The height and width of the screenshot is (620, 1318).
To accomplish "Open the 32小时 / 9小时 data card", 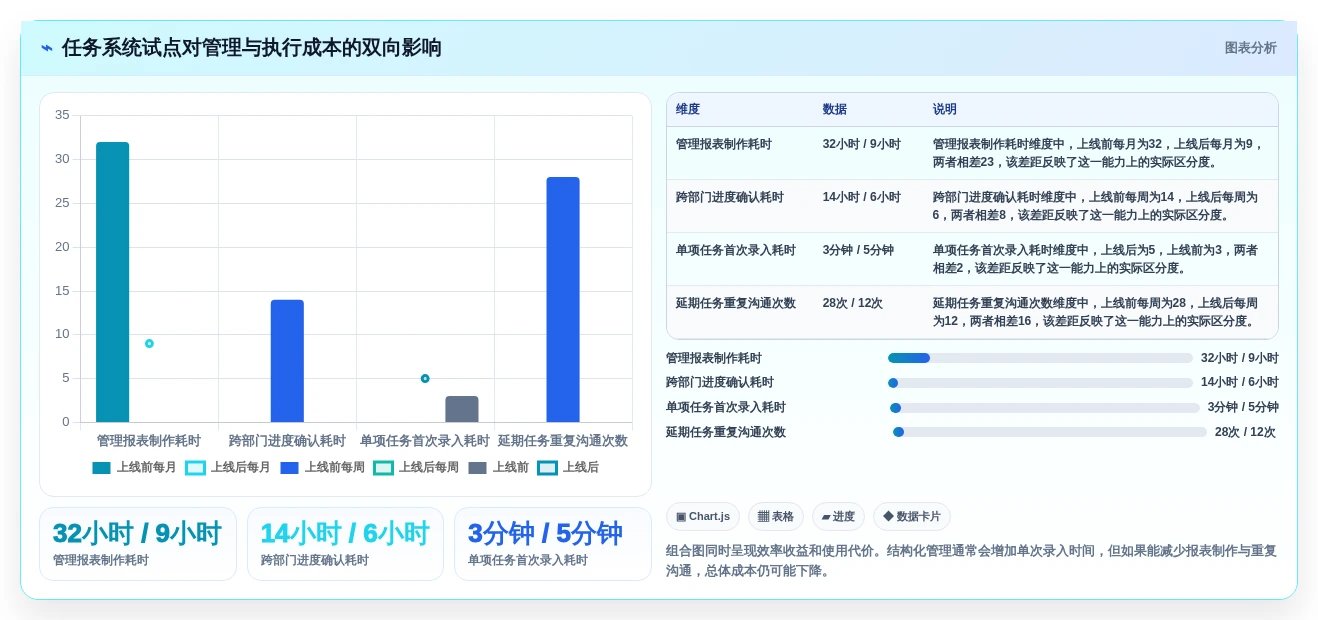I will [x=138, y=544].
